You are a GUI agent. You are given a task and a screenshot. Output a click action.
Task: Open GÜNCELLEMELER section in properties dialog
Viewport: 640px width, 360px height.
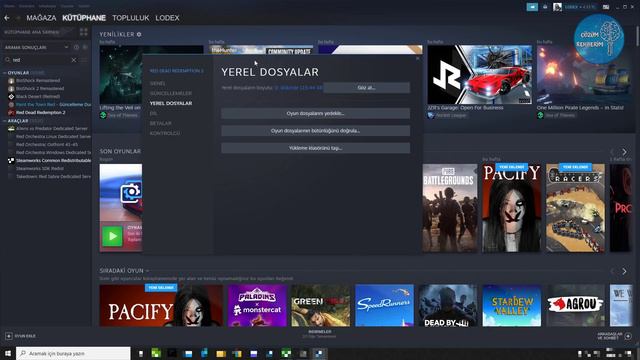171,93
